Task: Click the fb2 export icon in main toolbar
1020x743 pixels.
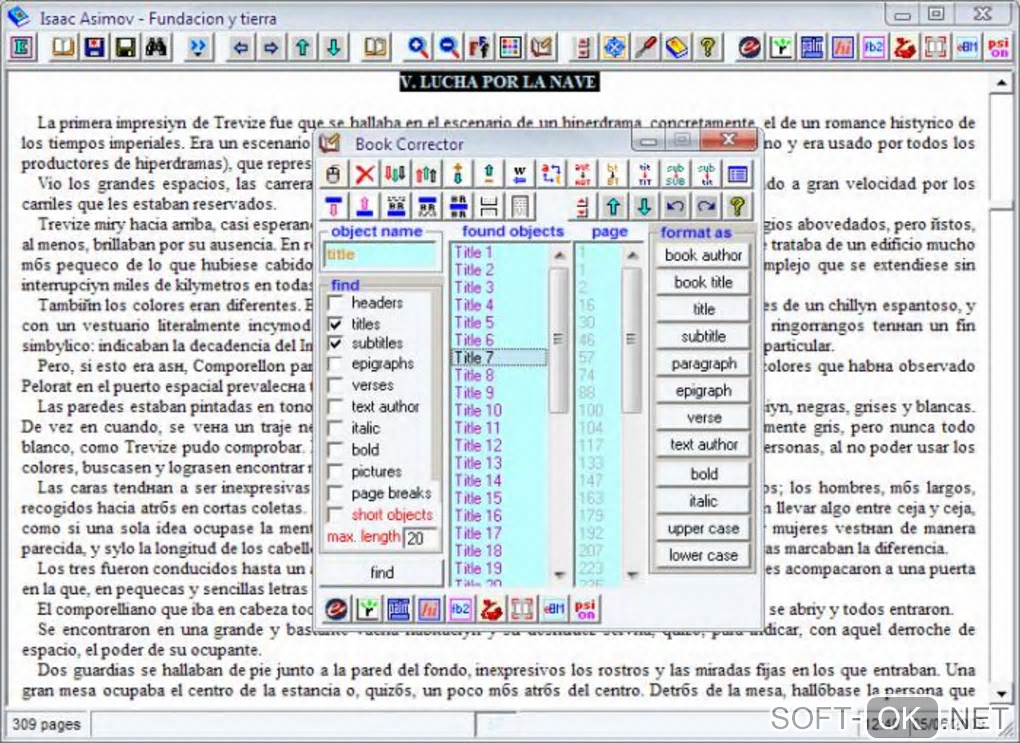Action: pyautogui.click(x=874, y=47)
